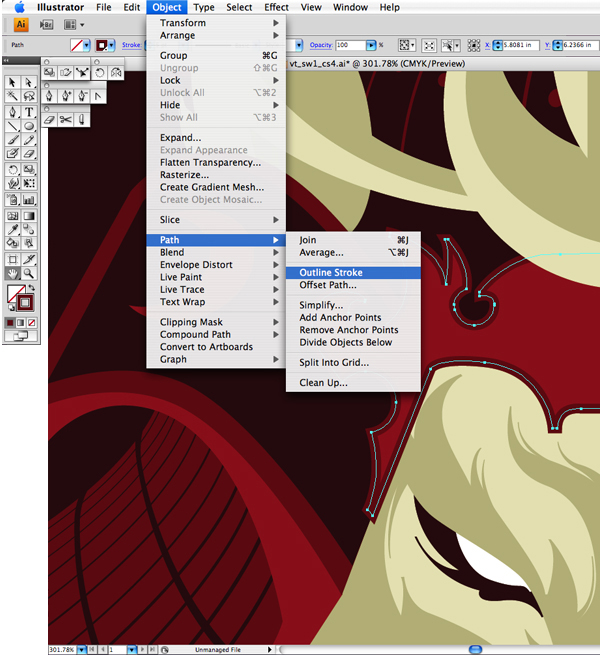
Task: Choose Outline Stroke from Path submenu
Action: tap(353, 273)
